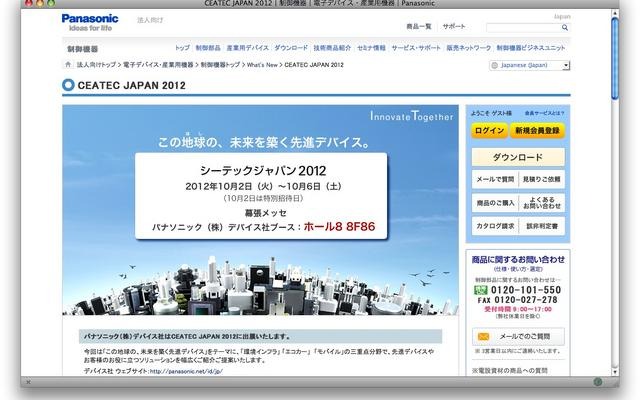
Task: Click the CEATEC city banner image
Action: click(x=260, y=210)
